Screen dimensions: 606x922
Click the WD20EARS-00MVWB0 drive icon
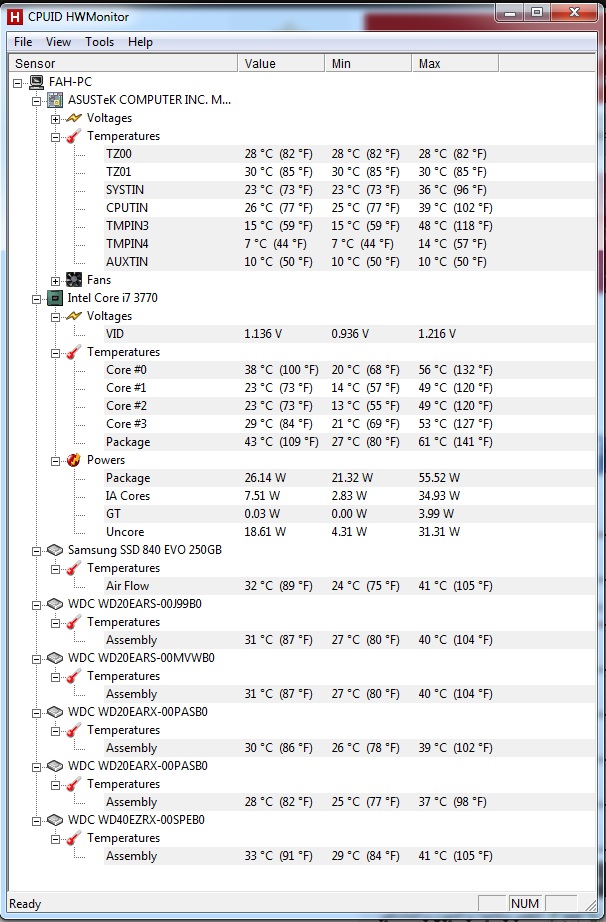pos(55,658)
